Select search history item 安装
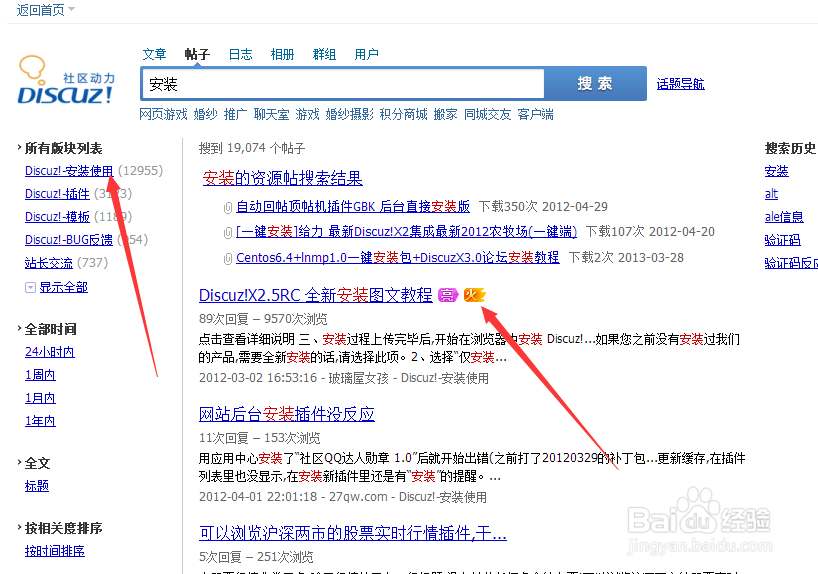The height and width of the screenshot is (574, 818). 776,171
